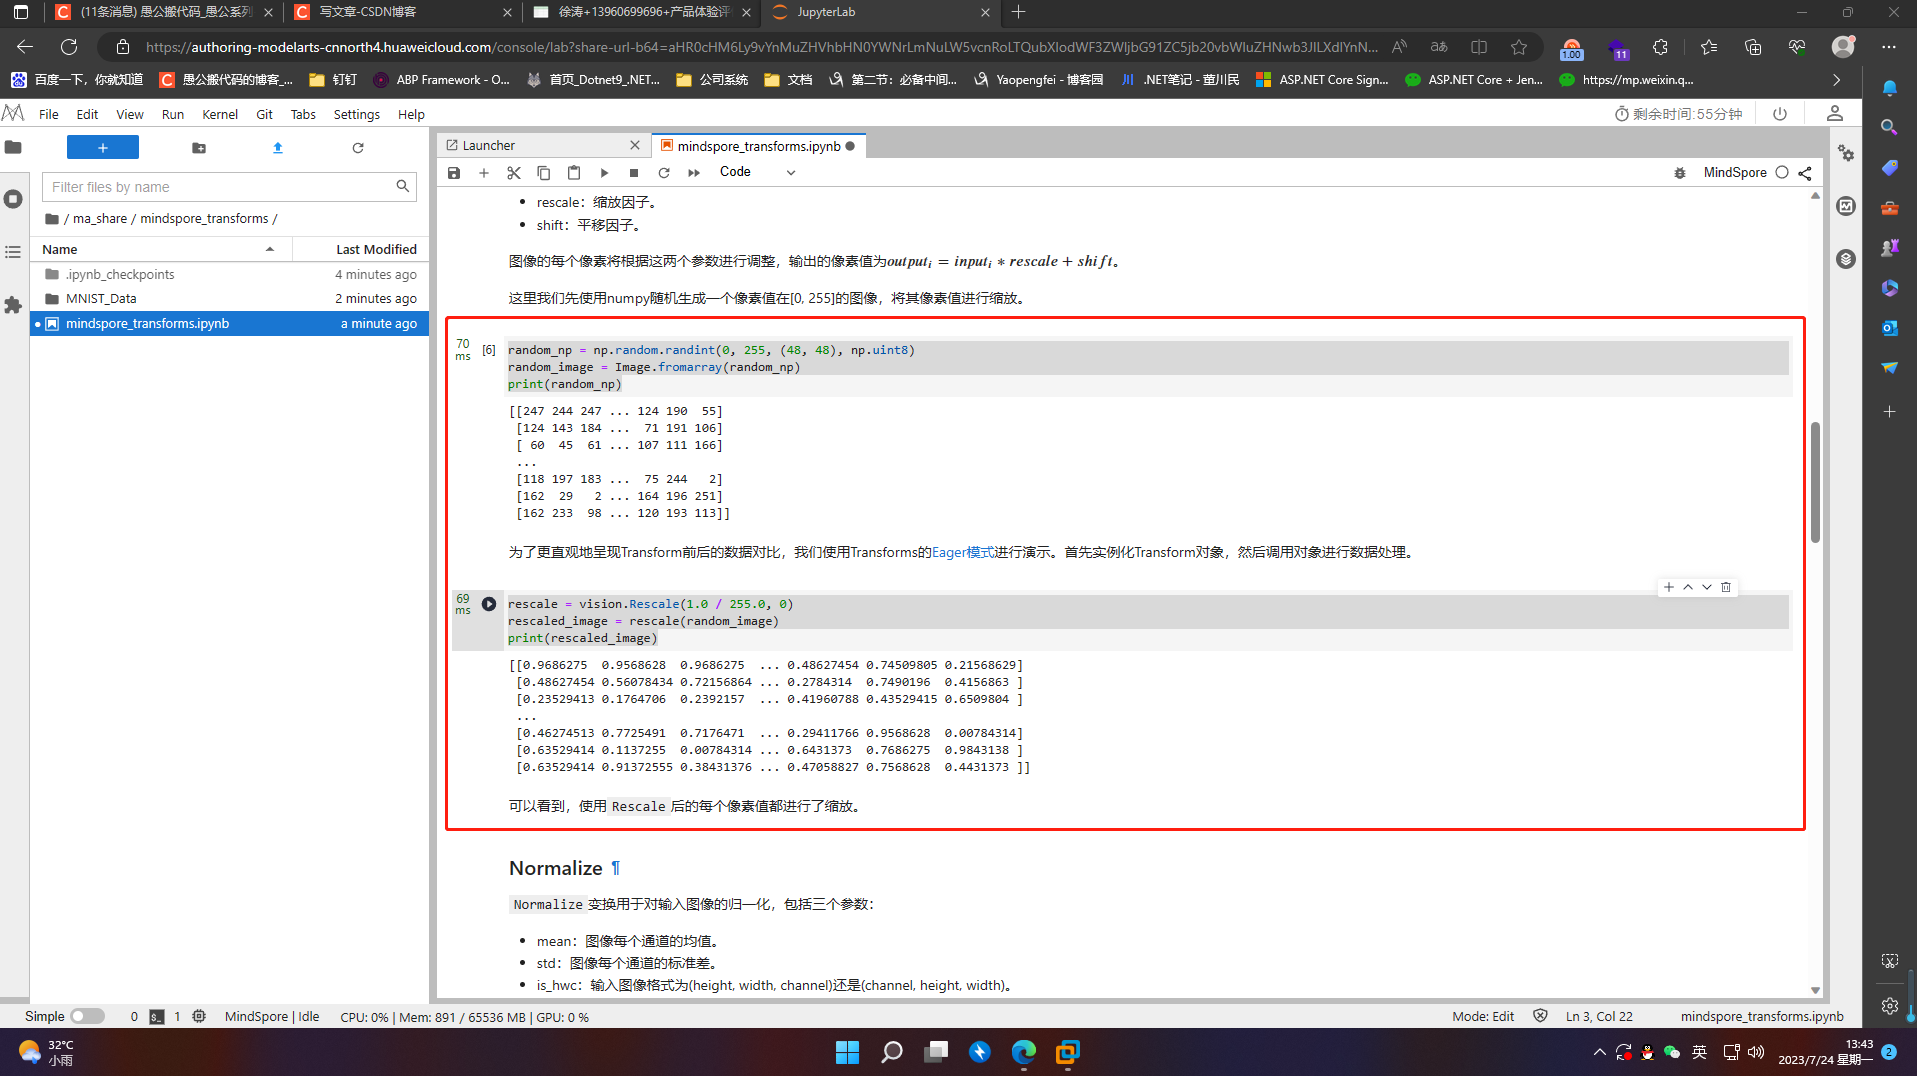Click the bookmarks bar overflow chevron
This screenshot has width=1917, height=1076.
pos(1837,79)
